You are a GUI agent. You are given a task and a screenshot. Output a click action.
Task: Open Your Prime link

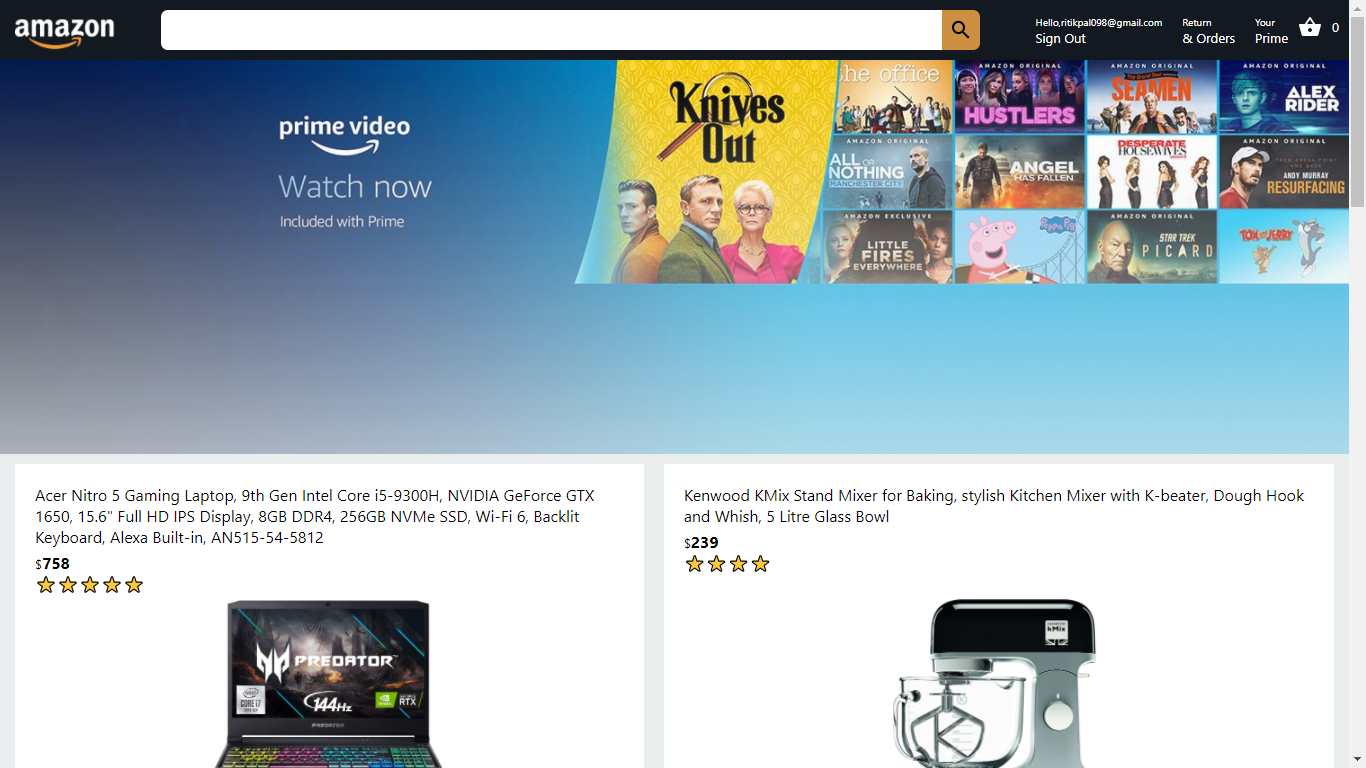[x=1271, y=30]
